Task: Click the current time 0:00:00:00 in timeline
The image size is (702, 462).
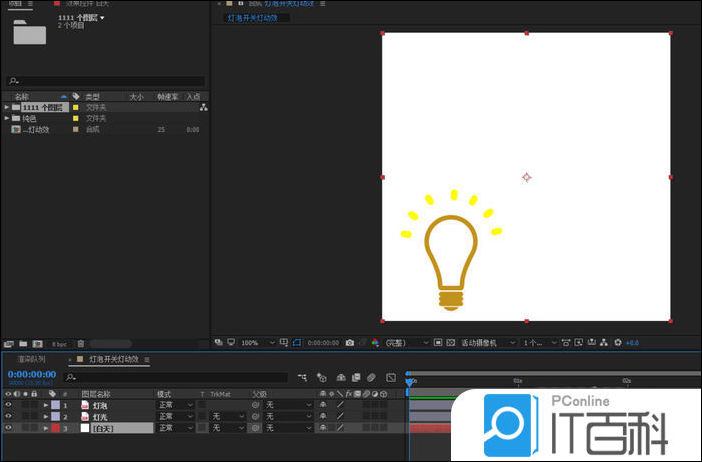Action: 31,375
